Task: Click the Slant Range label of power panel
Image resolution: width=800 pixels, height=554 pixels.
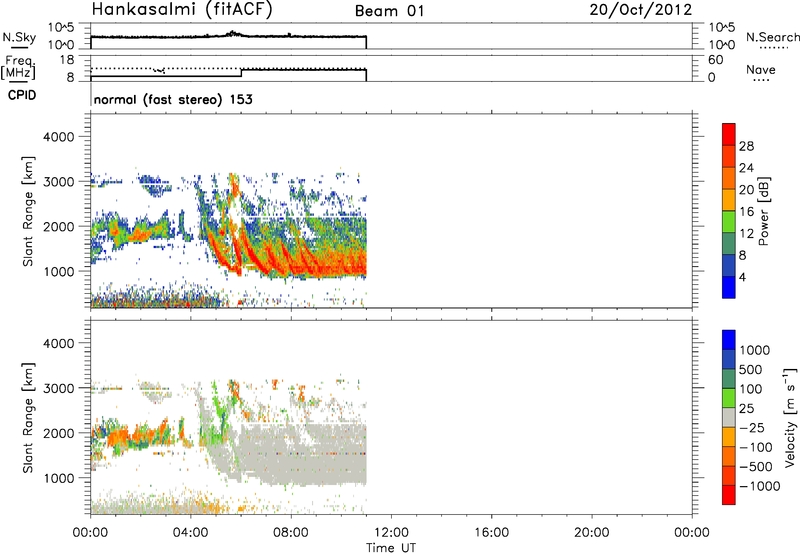Action: pyautogui.click(x=28, y=211)
